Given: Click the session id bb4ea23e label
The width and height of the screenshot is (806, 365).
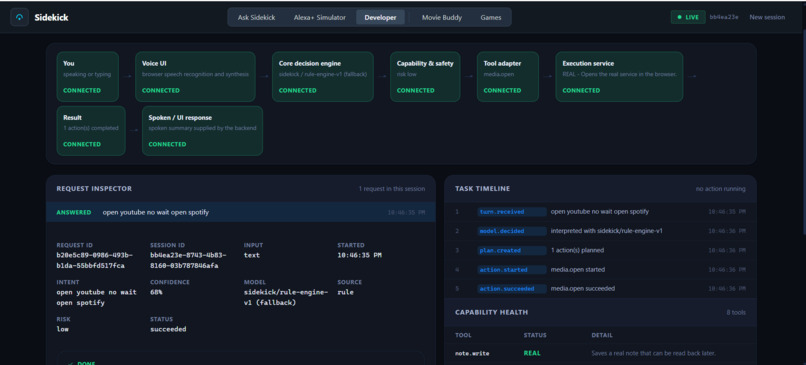Looking at the screenshot, I should tap(724, 17).
